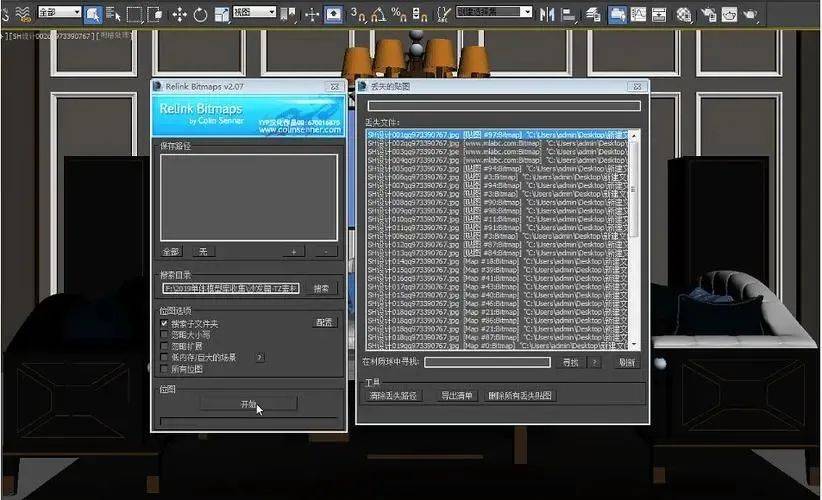Click the 在材质球中寻找 input field

pyautogui.click(x=487, y=362)
